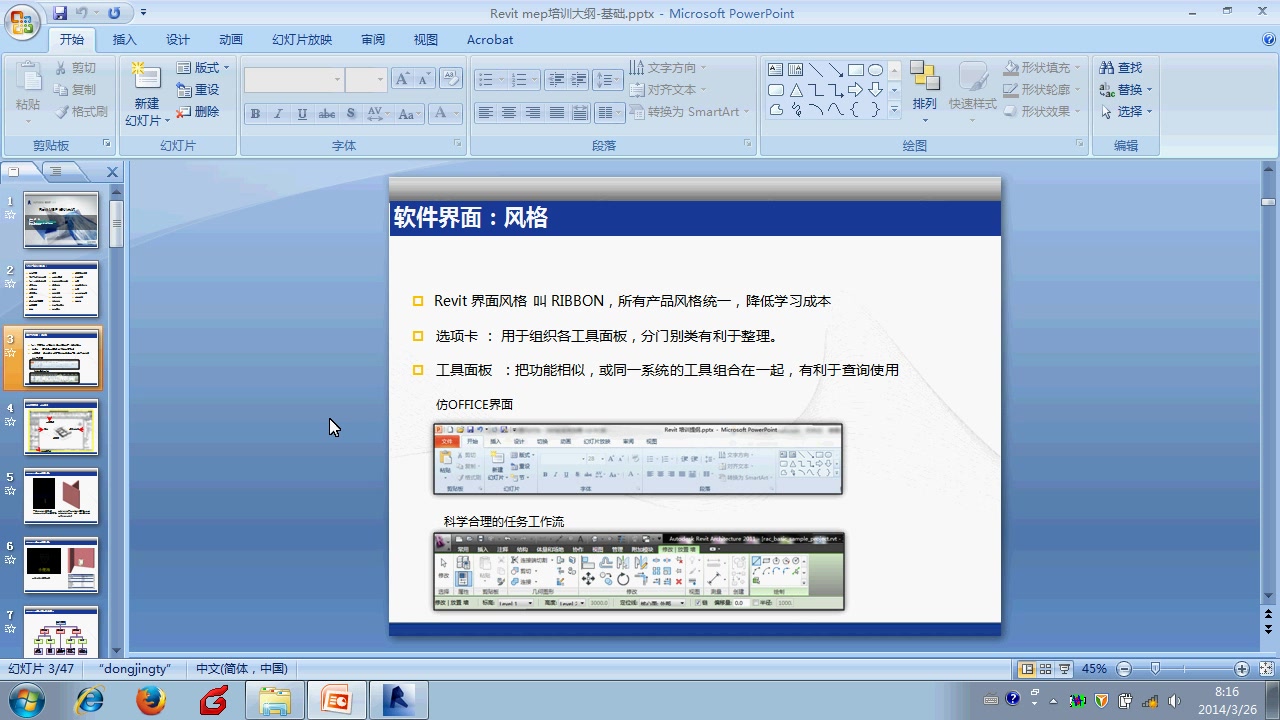Click the zoom slider handle
The width and height of the screenshot is (1280, 720).
coord(1155,669)
